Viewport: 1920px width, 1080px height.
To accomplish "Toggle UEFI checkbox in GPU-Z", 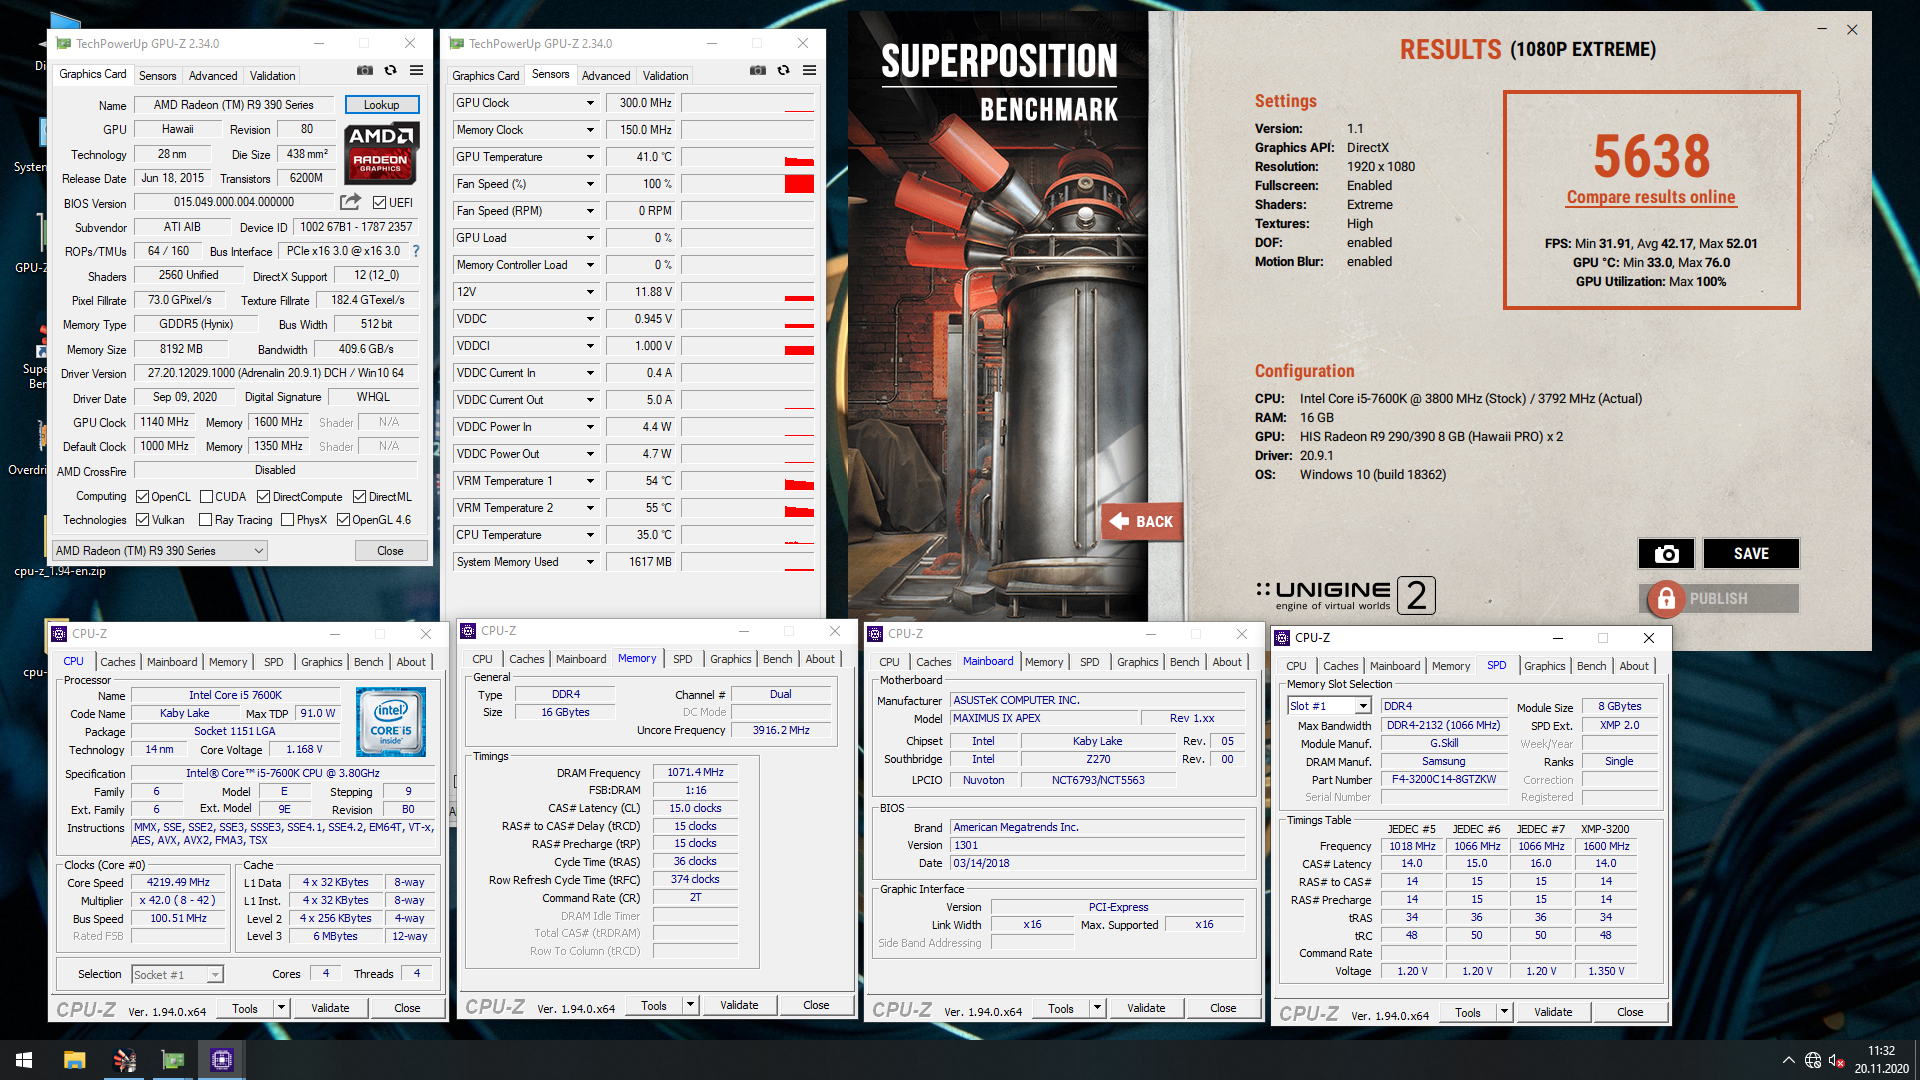I will [379, 202].
